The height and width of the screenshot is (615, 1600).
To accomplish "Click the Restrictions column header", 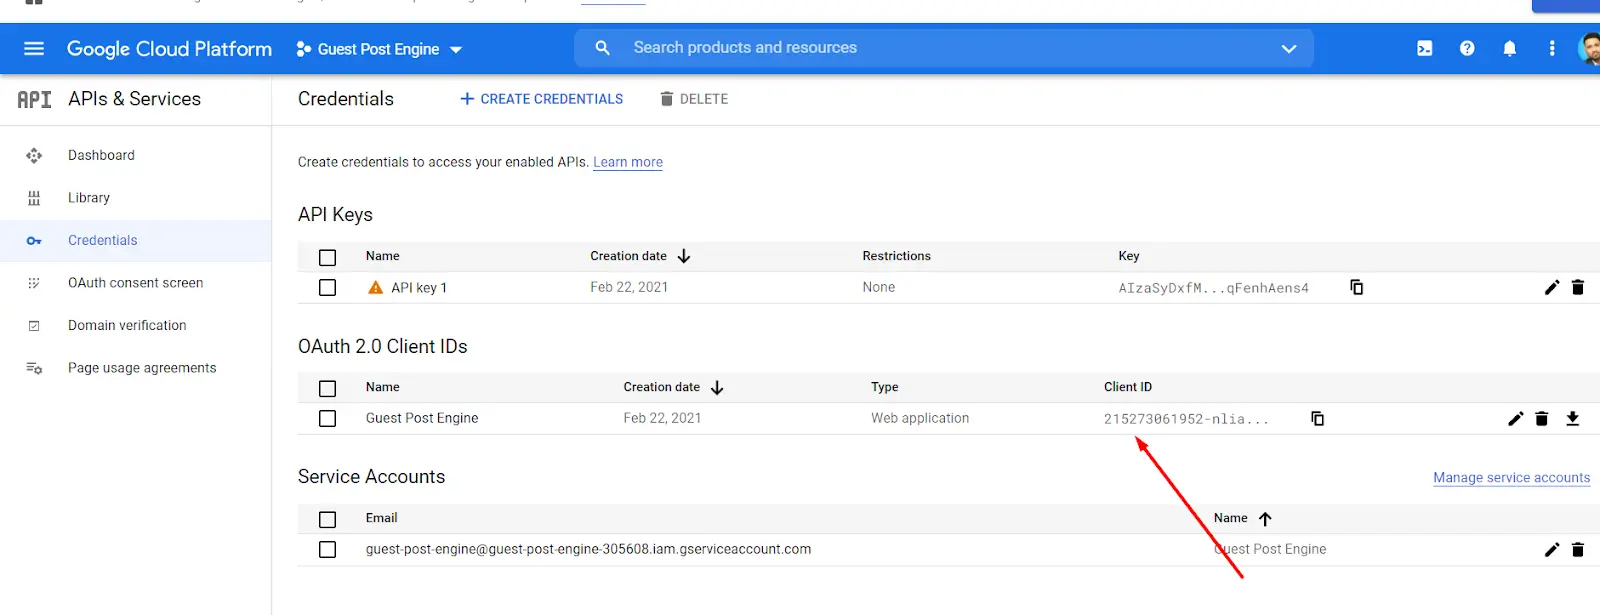I will [896, 256].
